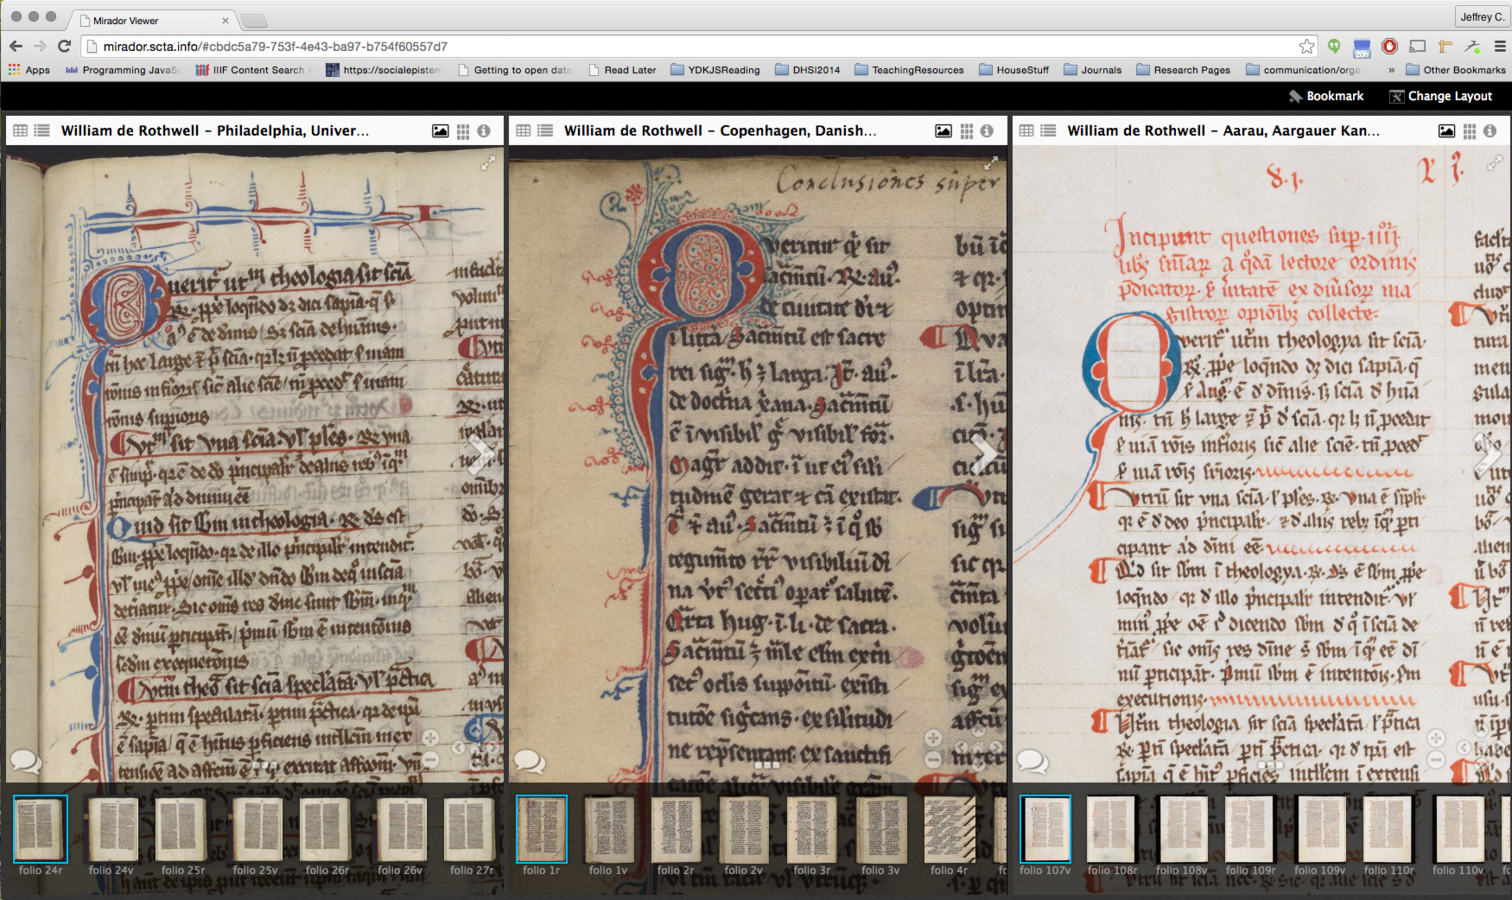Screen dimensions: 1512x900
Task: Select folio 110v thumbnail in Aarau strip
Action: point(1459,829)
